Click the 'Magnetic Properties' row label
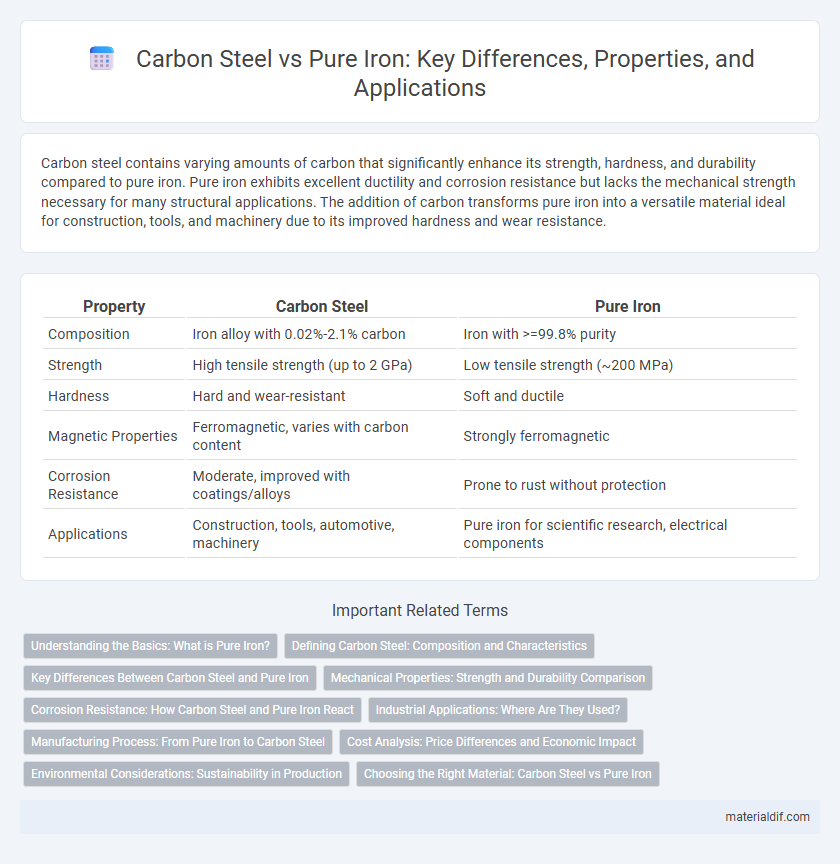This screenshot has width=840, height=864. click(114, 436)
